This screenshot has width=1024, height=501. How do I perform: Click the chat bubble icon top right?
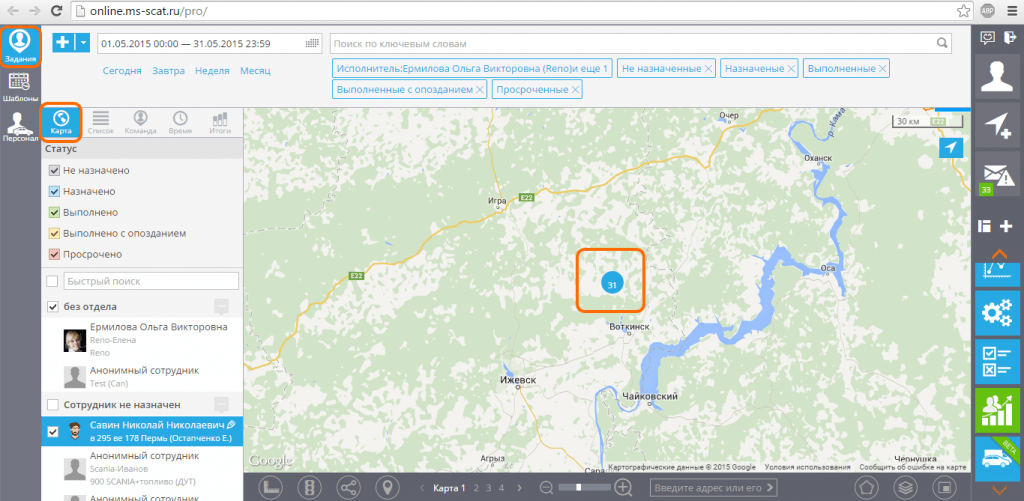(x=987, y=38)
